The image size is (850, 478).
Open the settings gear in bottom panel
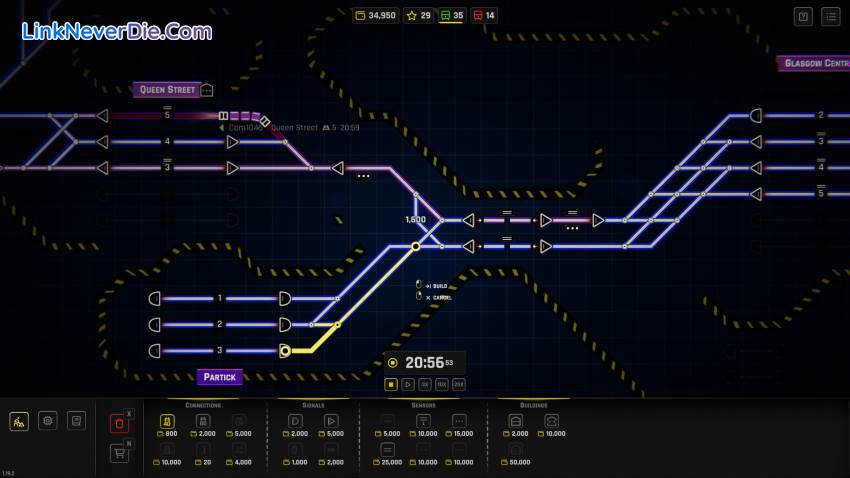(x=48, y=421)
